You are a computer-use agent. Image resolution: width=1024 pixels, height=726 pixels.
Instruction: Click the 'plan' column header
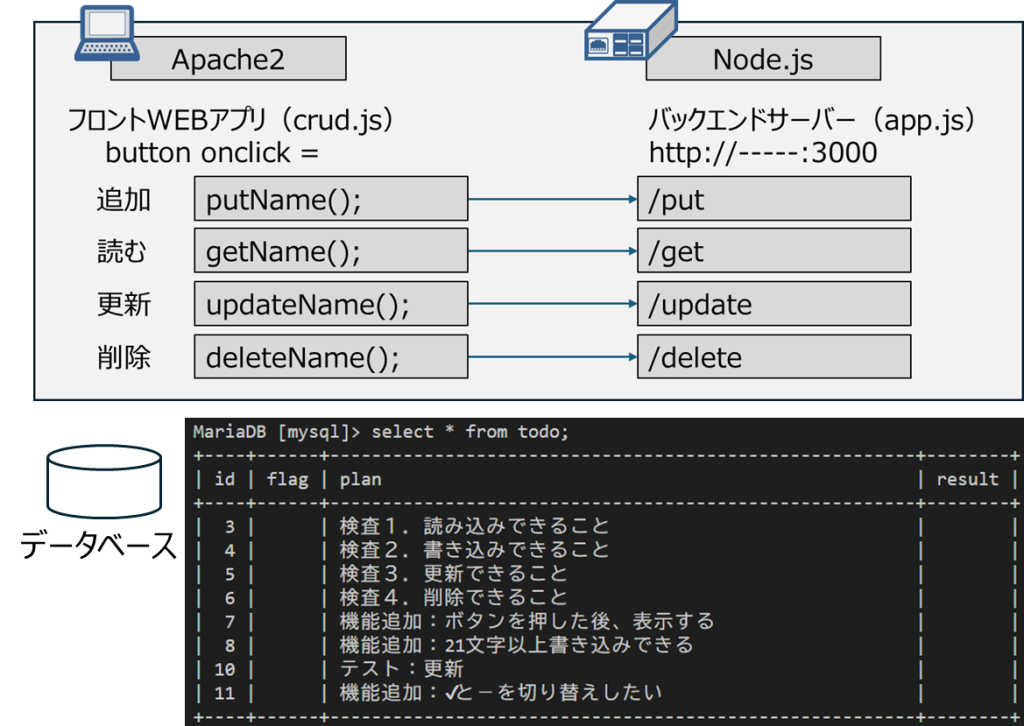360,479
